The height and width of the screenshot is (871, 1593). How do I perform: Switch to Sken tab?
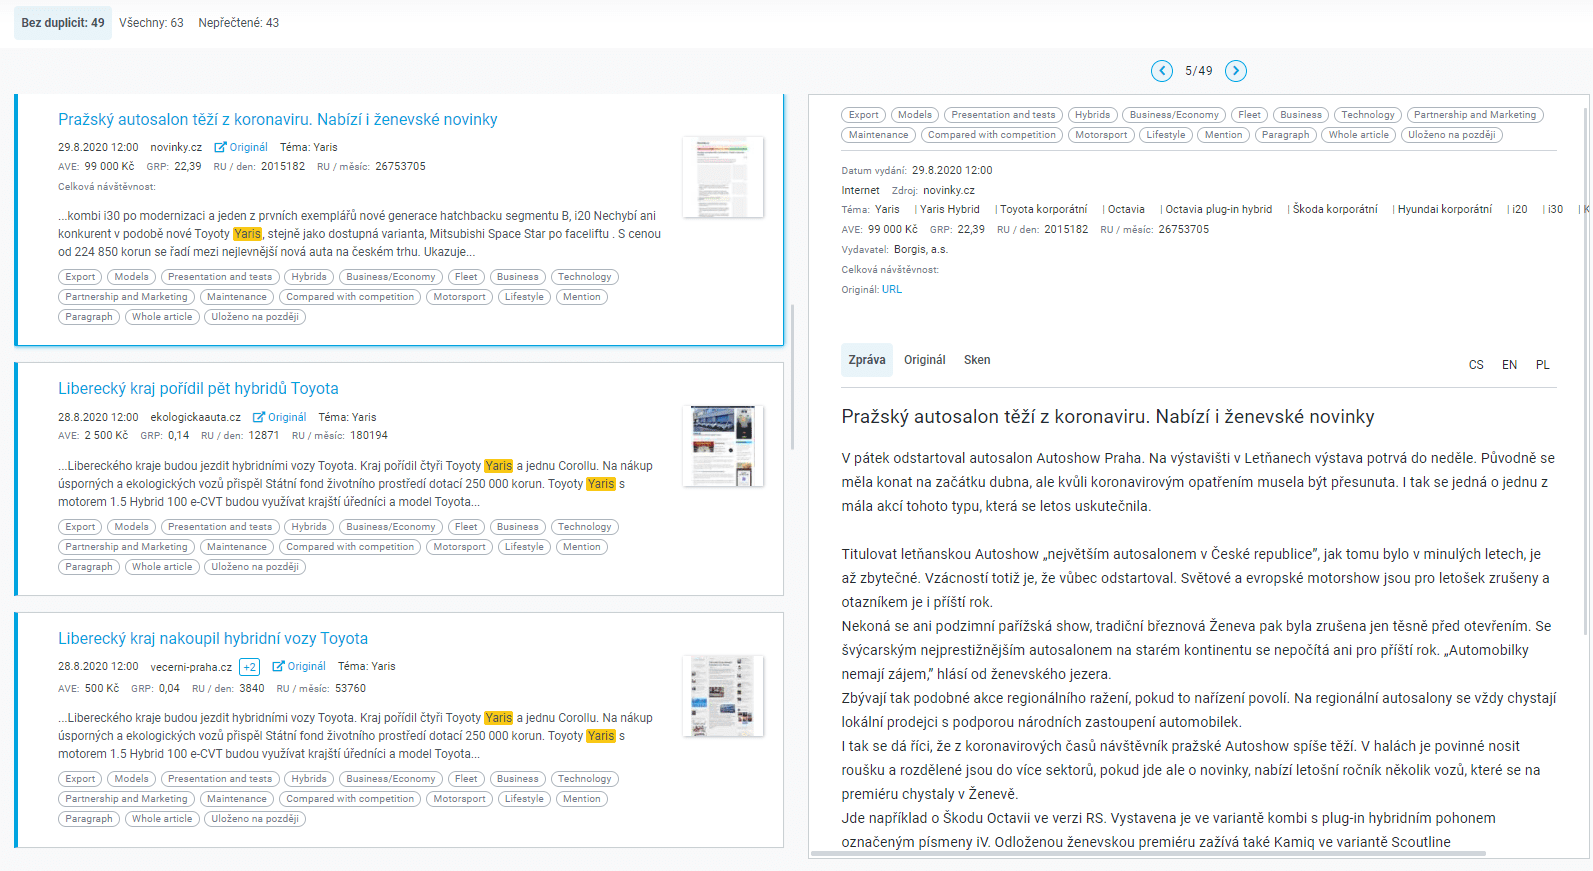click(x=977, y=360)
